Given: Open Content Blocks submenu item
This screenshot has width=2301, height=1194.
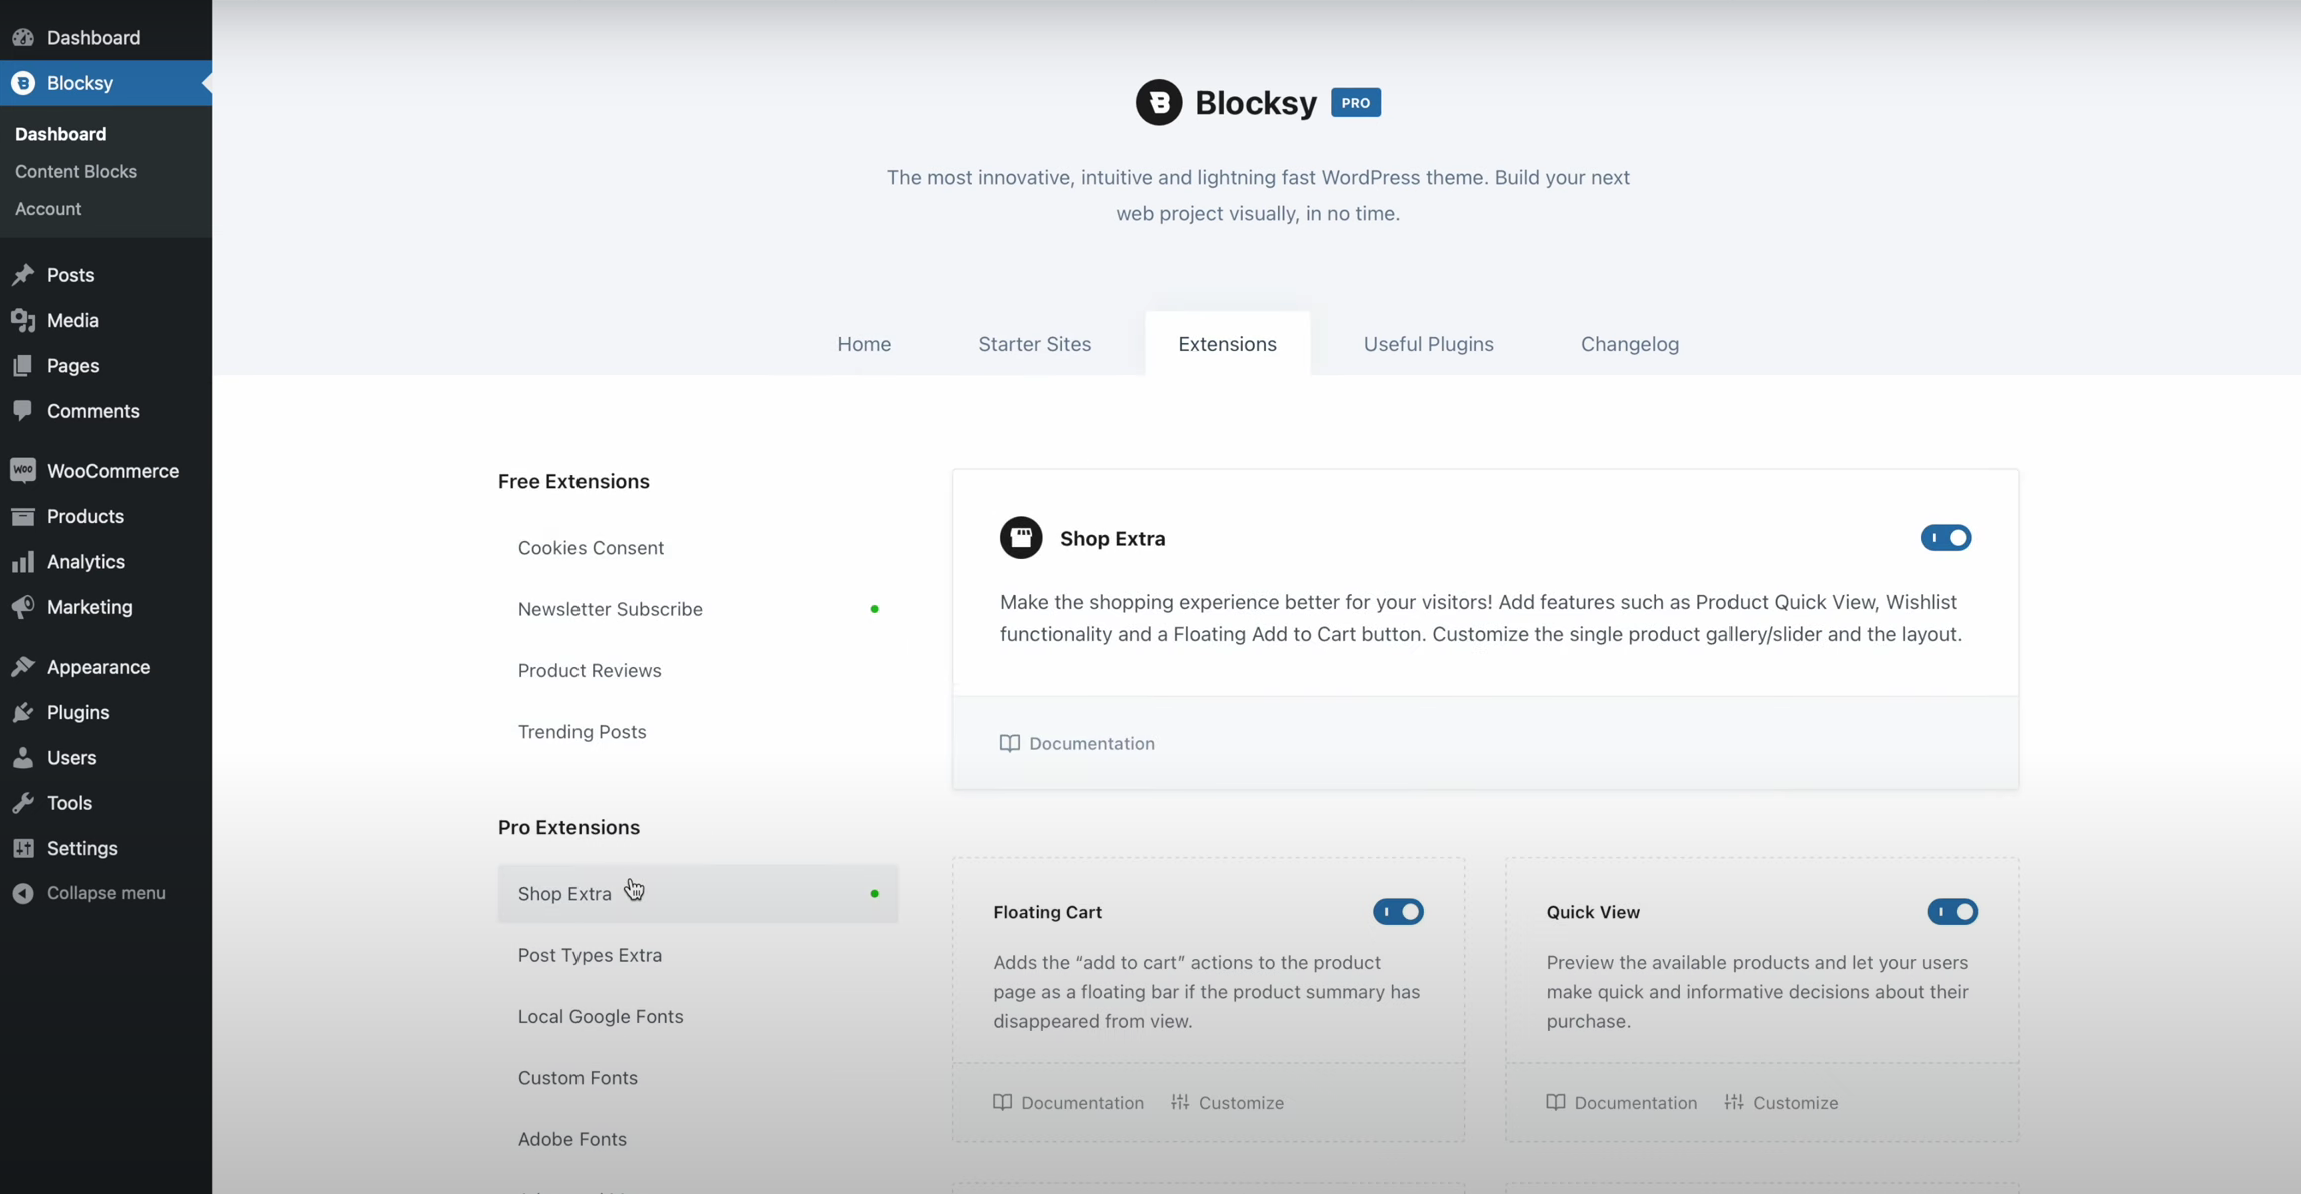Looking at the screenshot, I should 76,171.
